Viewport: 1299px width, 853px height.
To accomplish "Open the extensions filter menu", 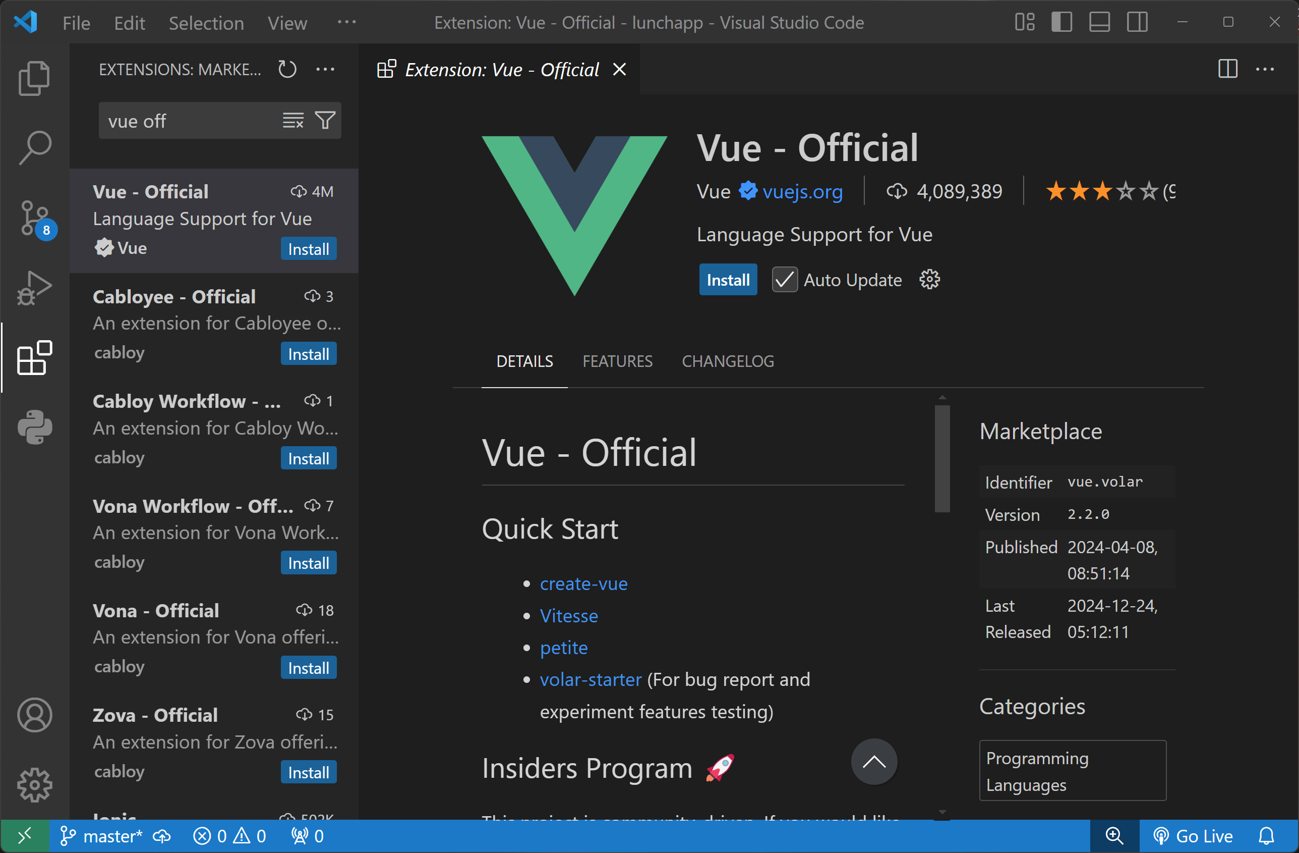I will pos(325,121).
